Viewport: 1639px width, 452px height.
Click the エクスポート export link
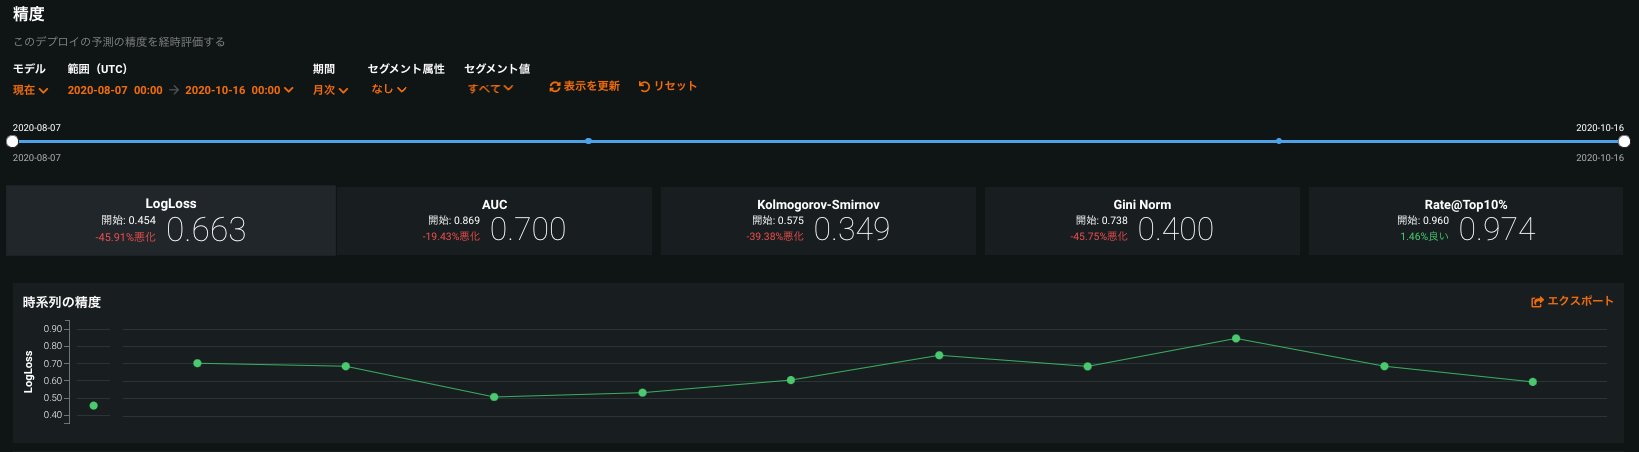[1572, 301]
